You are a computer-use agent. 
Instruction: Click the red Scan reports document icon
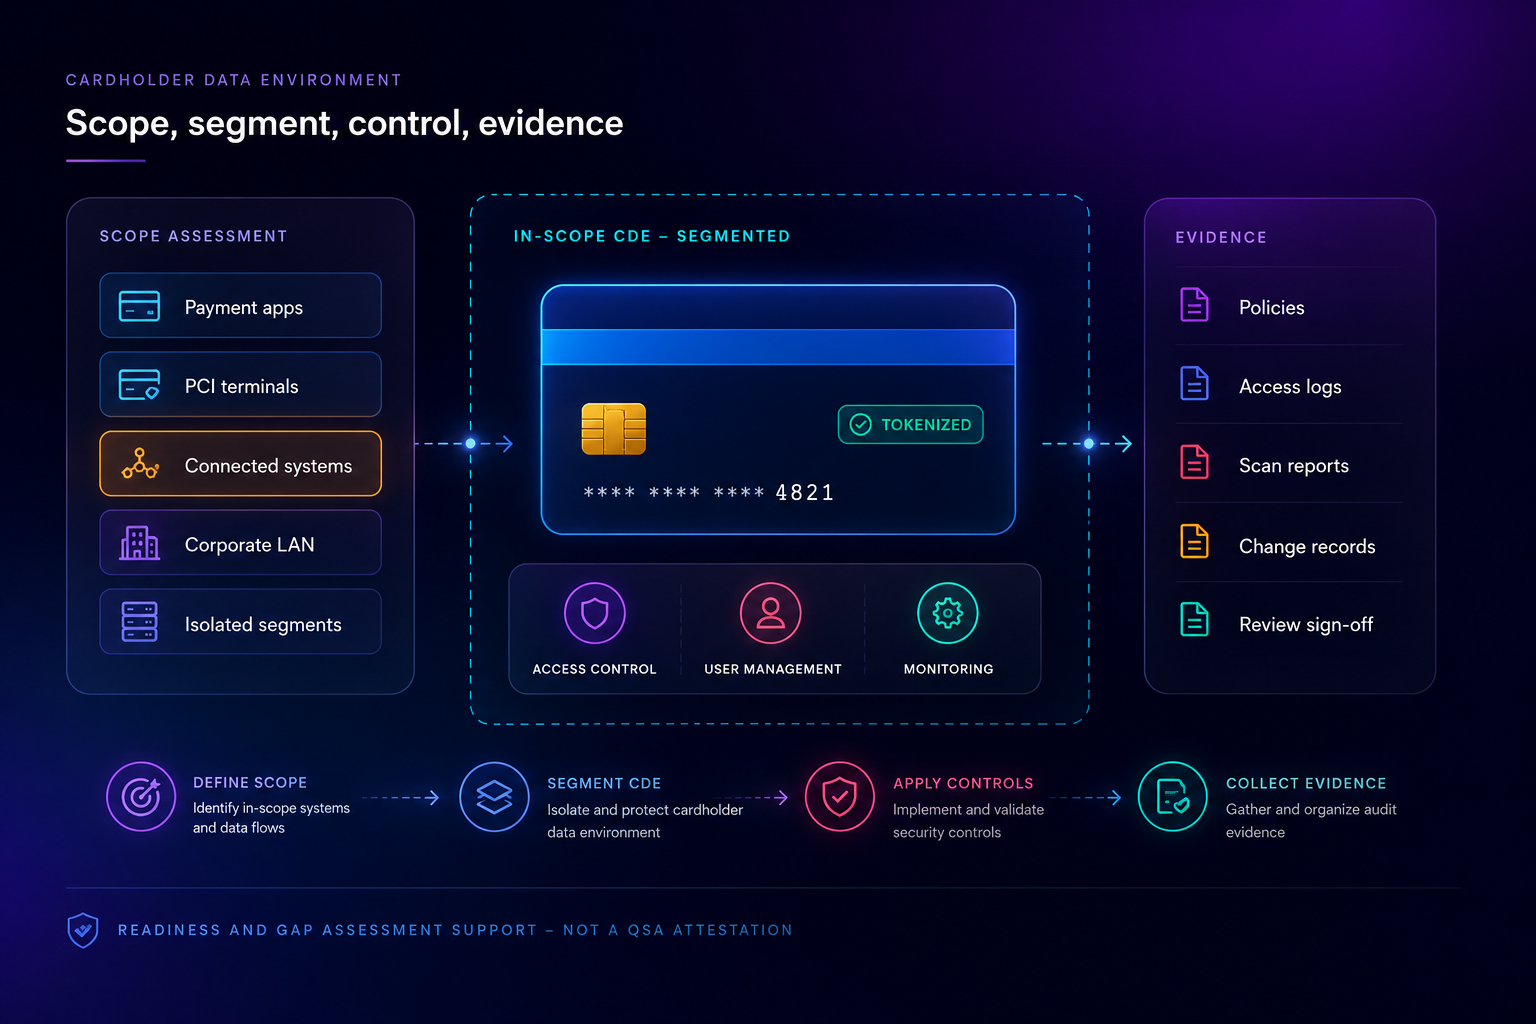click(x=1195, y=463)
